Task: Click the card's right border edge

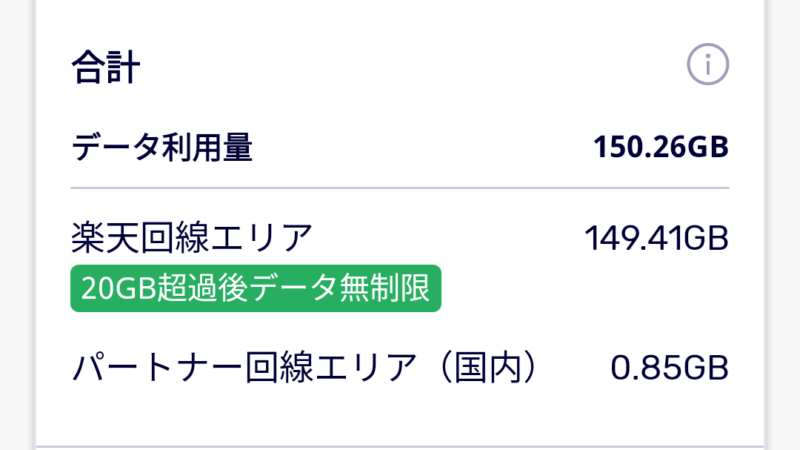Action: [765, 225]
